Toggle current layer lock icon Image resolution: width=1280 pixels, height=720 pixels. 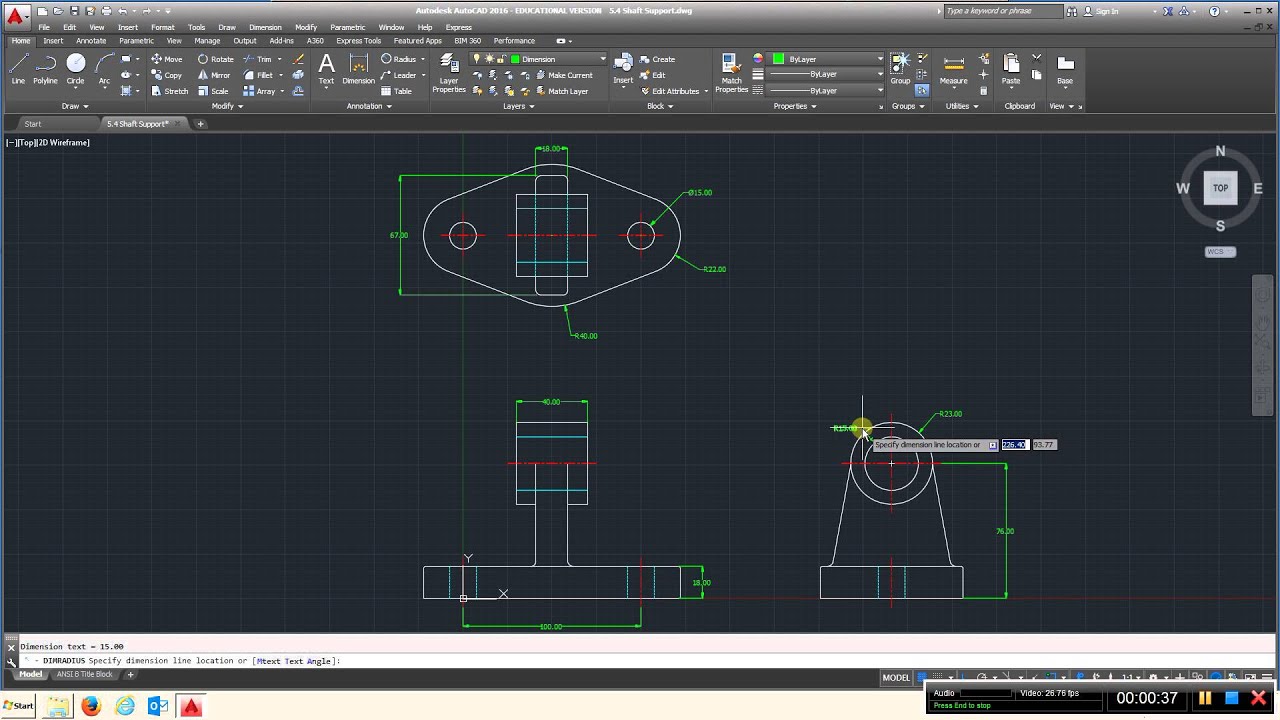point(502,59)
